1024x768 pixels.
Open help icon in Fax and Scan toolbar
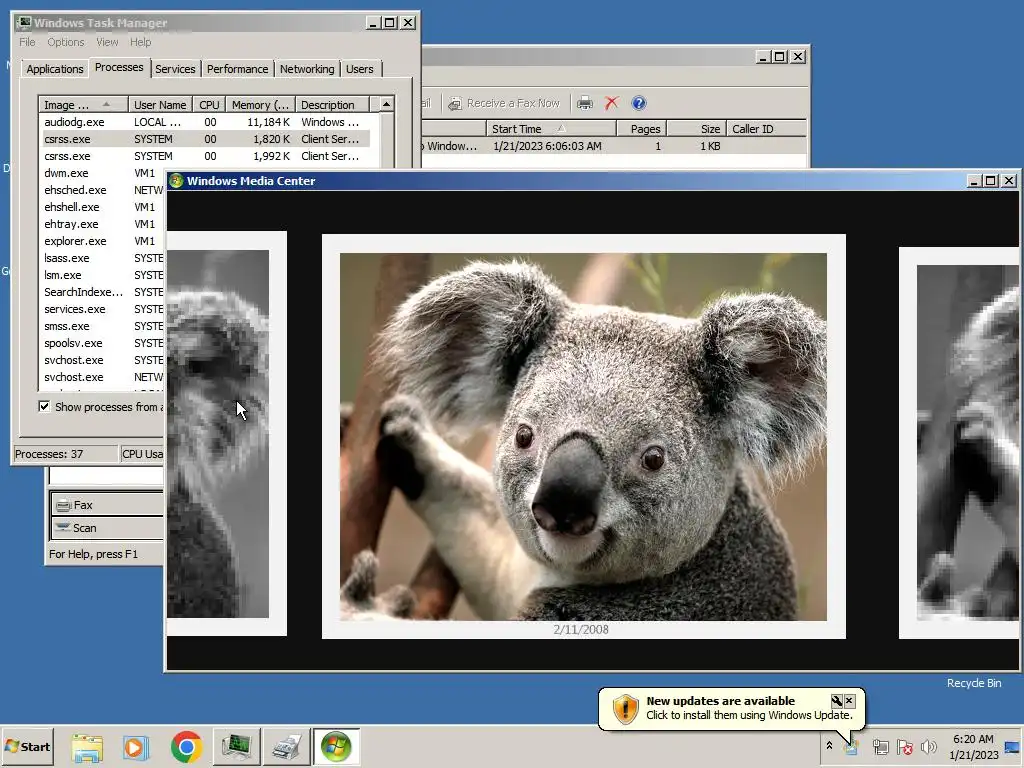pyautogui.click(x=639, y=103)
